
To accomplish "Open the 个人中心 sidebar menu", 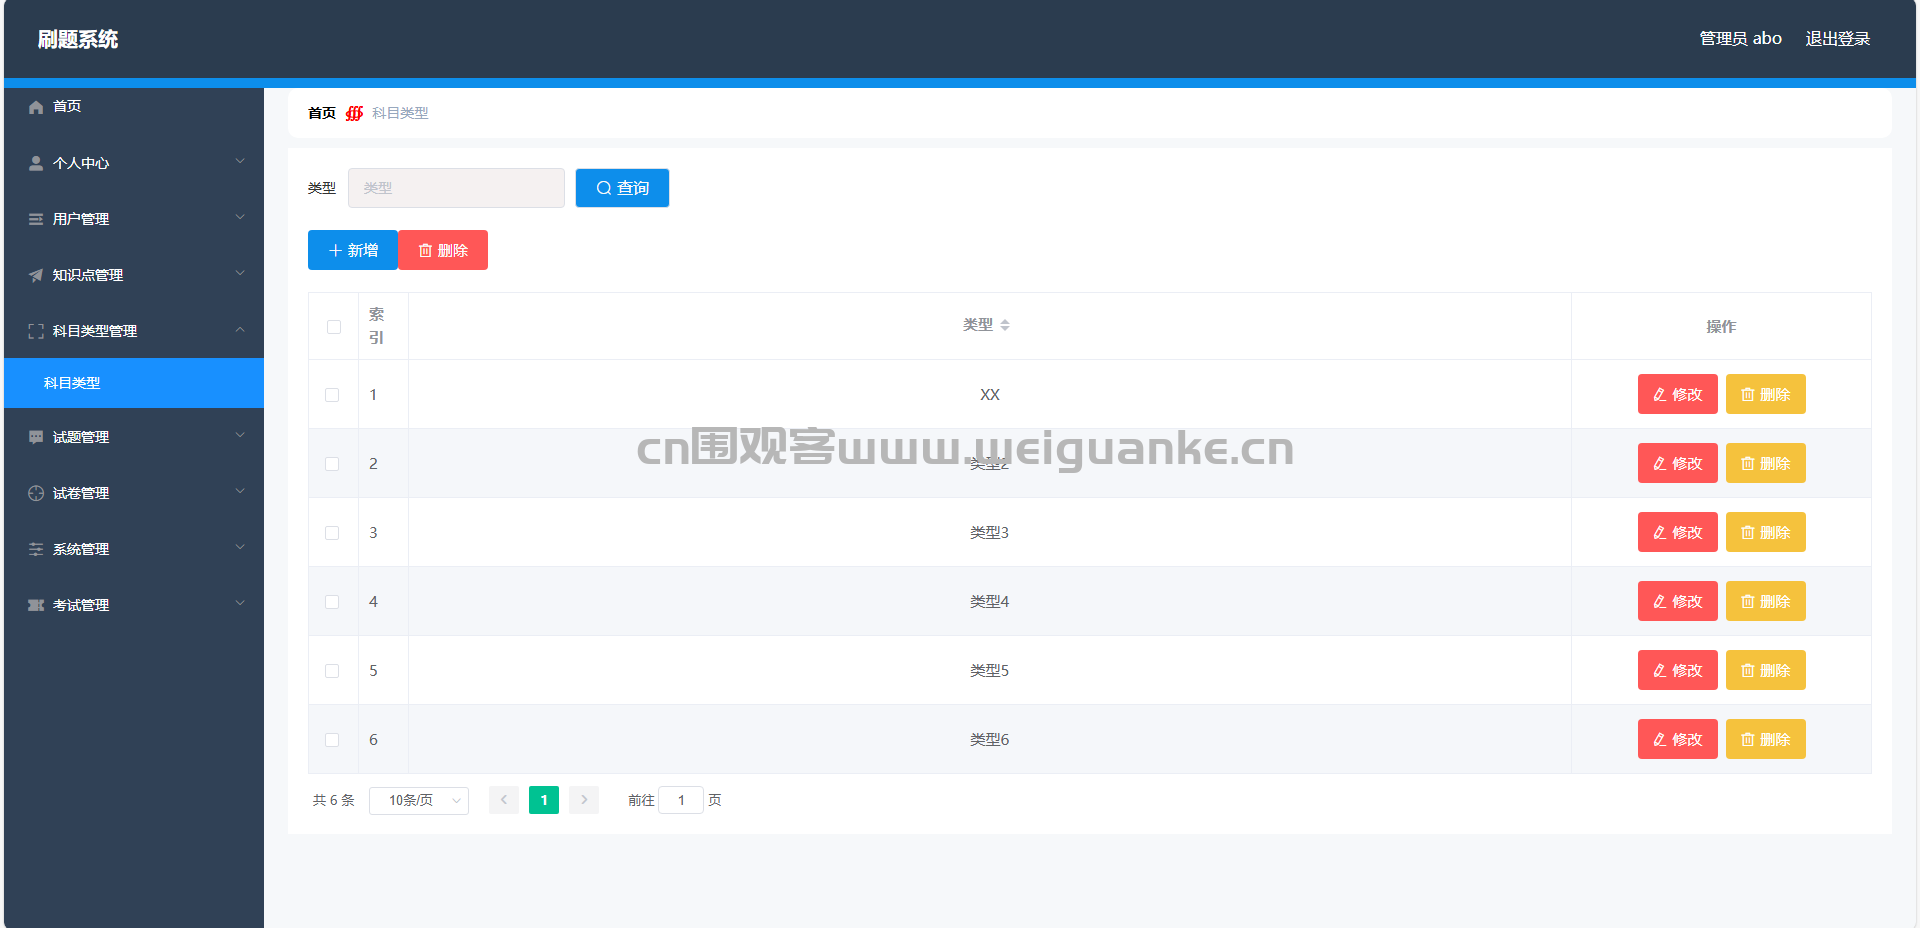I will tap(134, 162).
